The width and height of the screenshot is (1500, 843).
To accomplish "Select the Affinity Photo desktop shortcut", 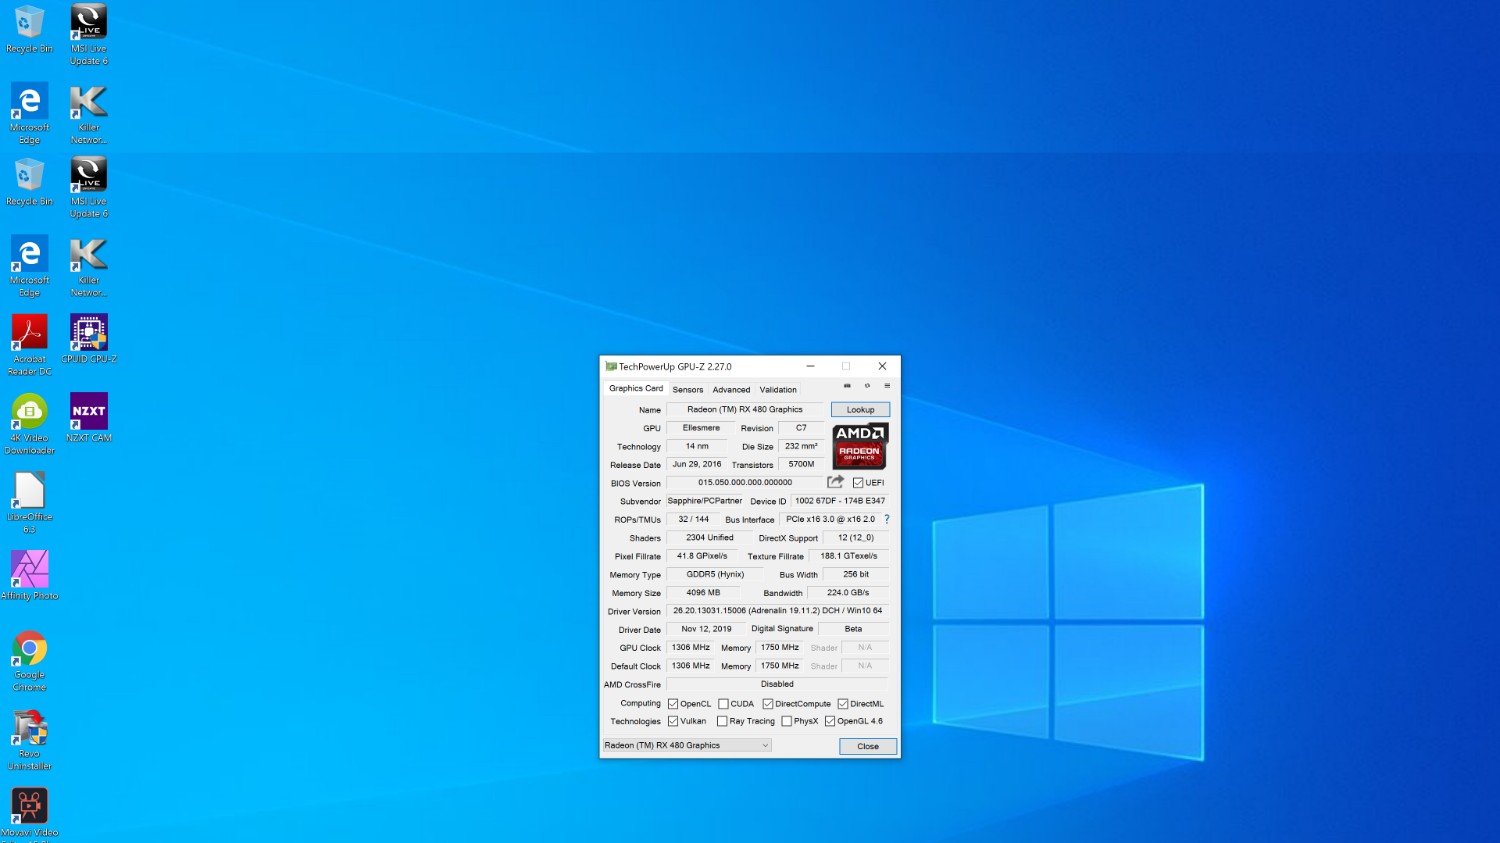I will pyautogui.click(x=30, y=570).
